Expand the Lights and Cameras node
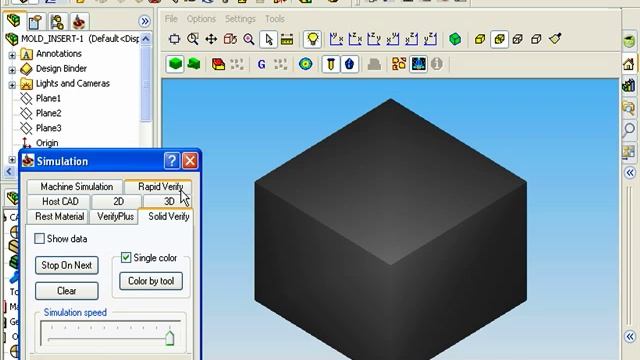Viewport: 640px width, 360px height. point(12,85)
